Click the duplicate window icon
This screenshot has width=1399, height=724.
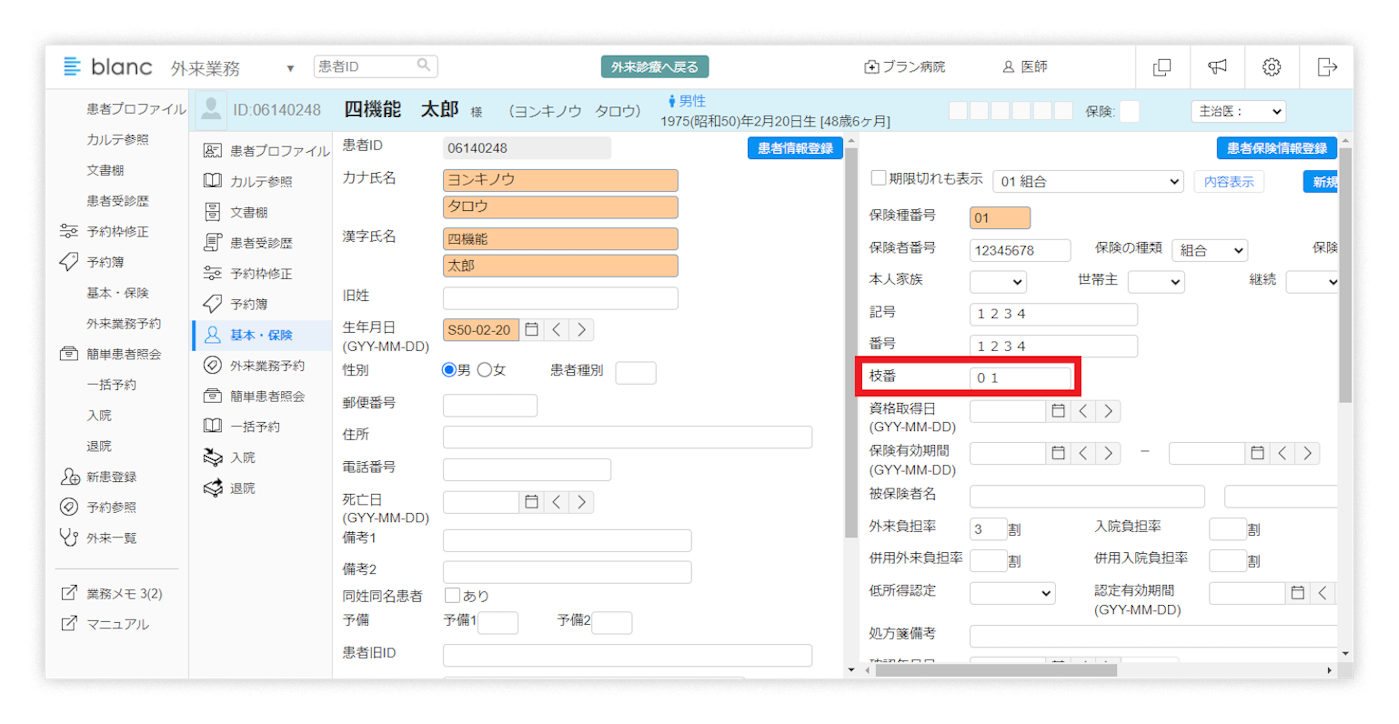[x=1162, y=67]
